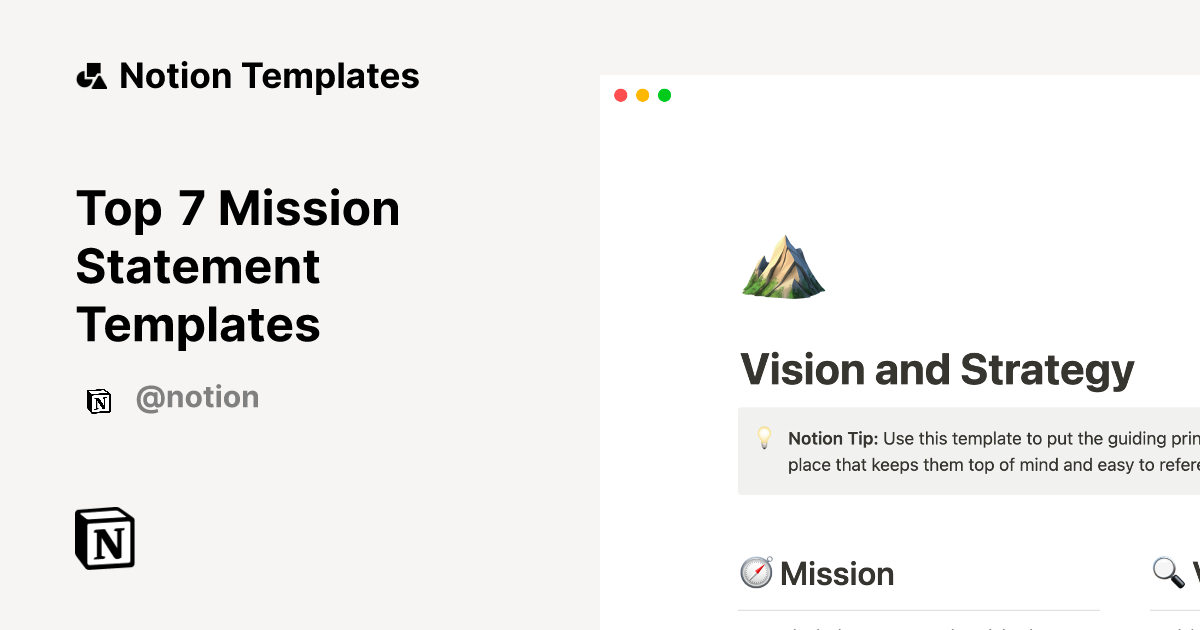Viewport: 1200px width, 630px height.
Task: Open the Notion Templates header link
Action: coord(269,76)
